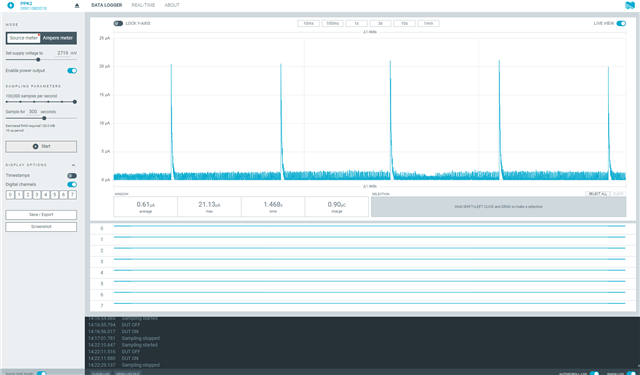Select the Ampere meter mode
Viewport: 640px width, 375px height.
tap(58, 38)
